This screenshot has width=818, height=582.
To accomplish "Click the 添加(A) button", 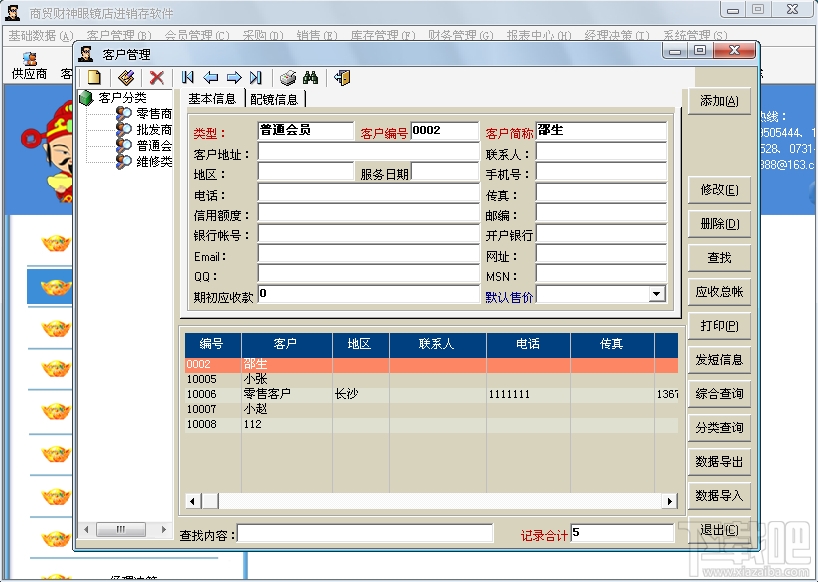I will pos(719,101).
